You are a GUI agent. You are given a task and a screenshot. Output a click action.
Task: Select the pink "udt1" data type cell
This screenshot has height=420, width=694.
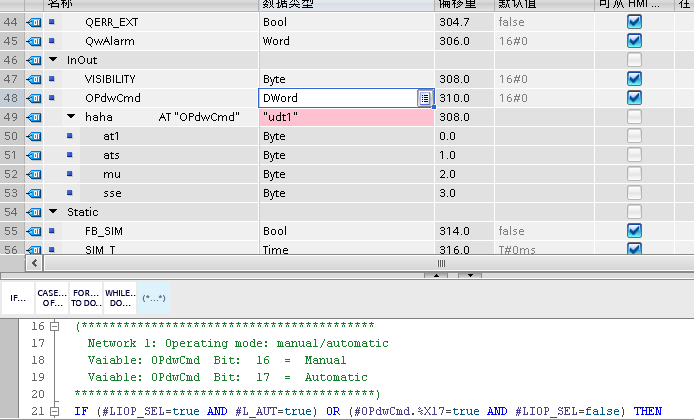point(347,117)
